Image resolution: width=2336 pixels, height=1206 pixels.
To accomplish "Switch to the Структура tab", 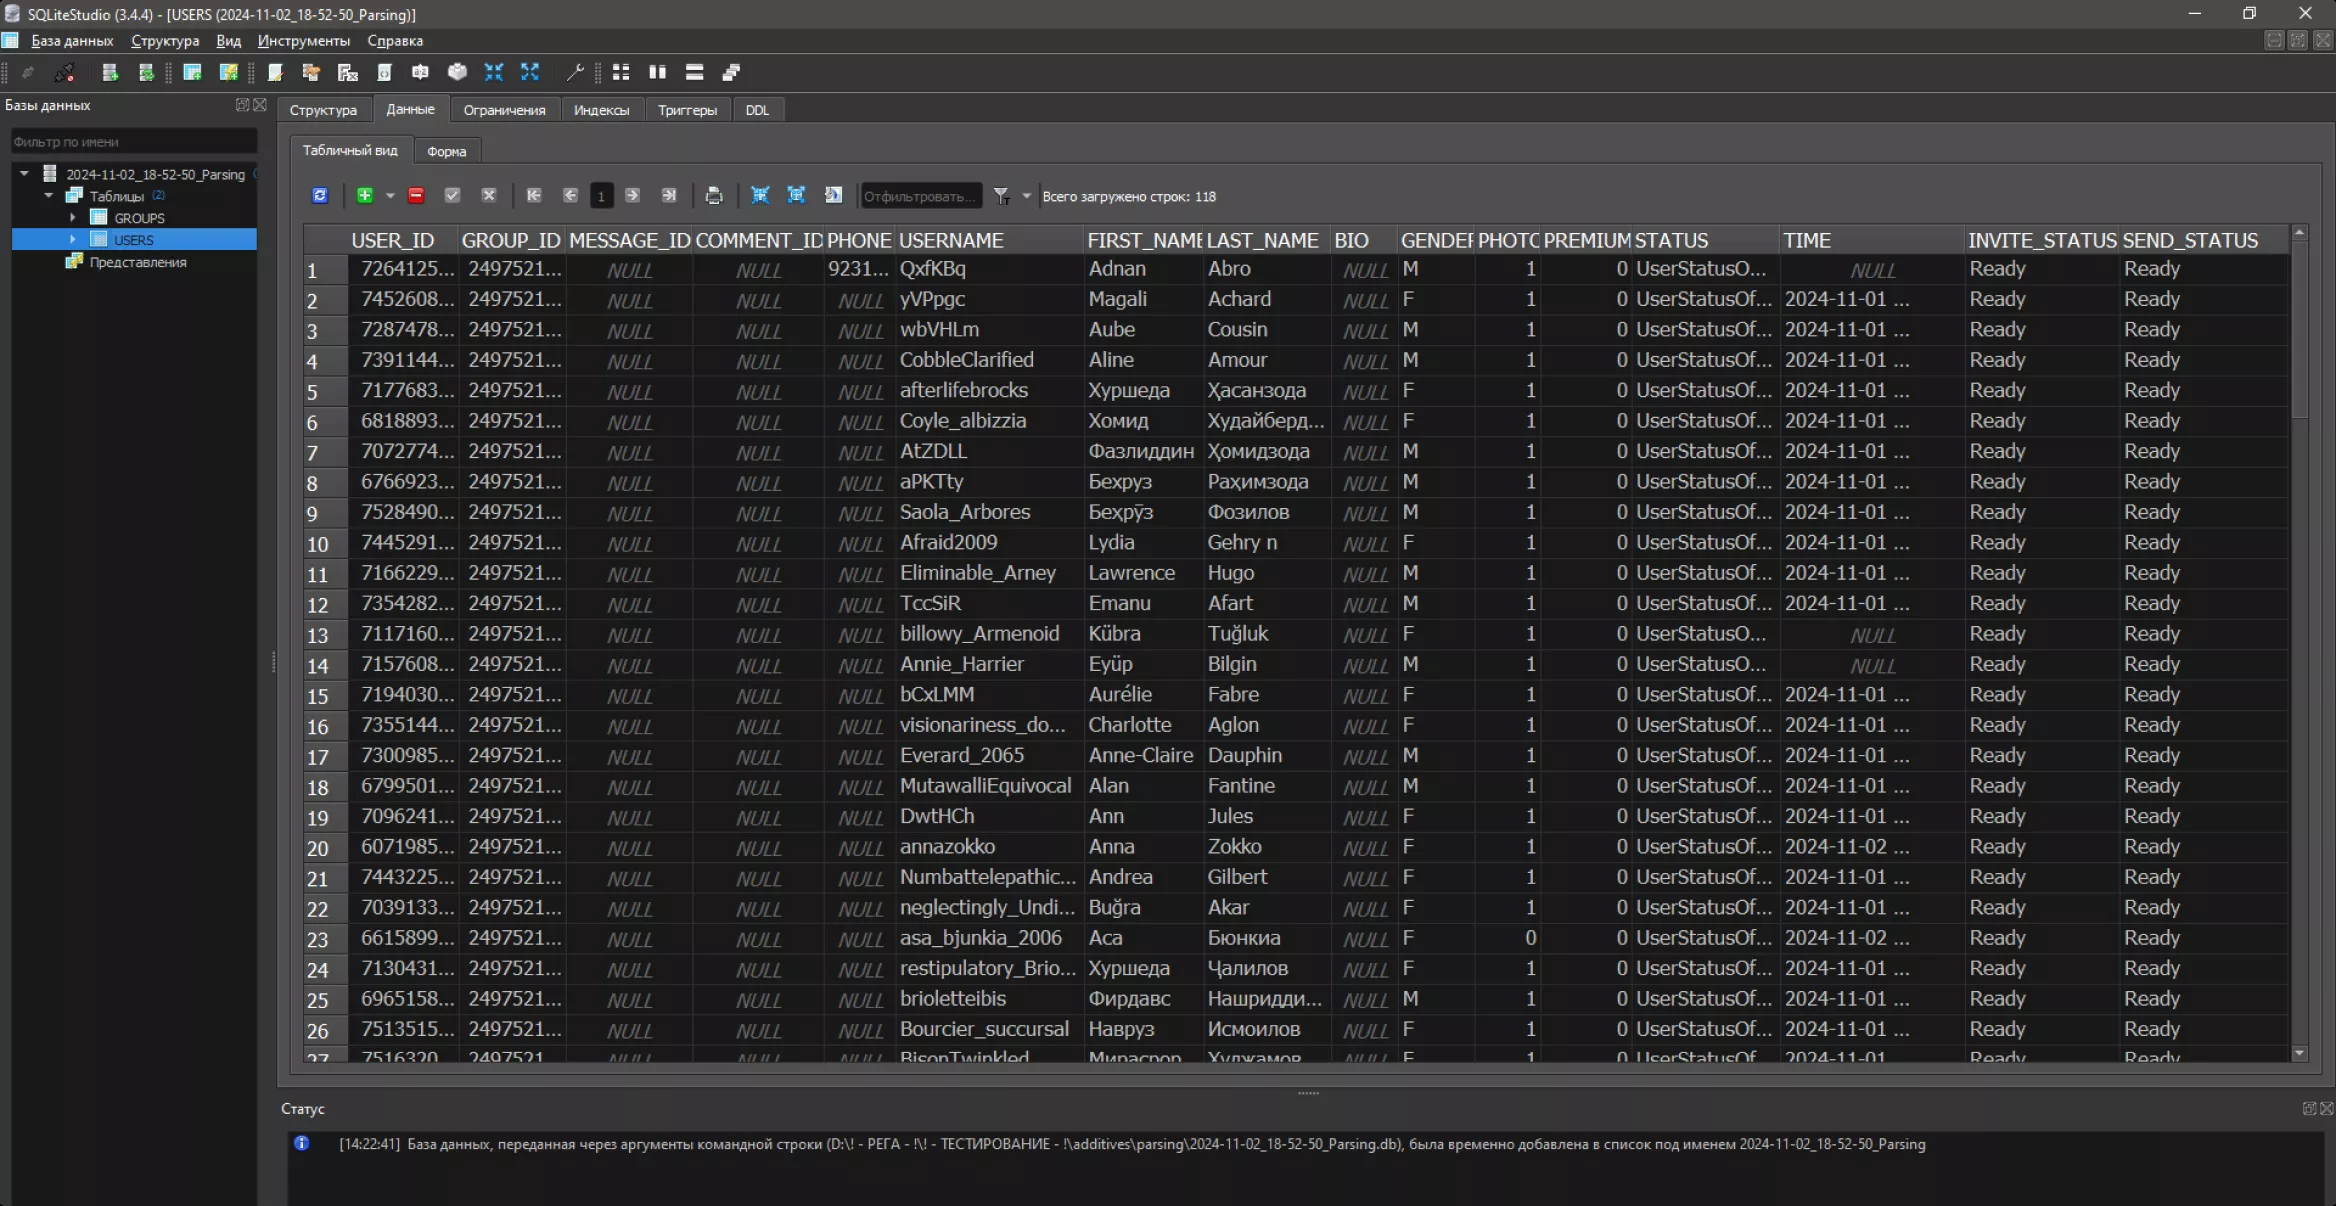I will pyautogui.click(x=323, y=110).
